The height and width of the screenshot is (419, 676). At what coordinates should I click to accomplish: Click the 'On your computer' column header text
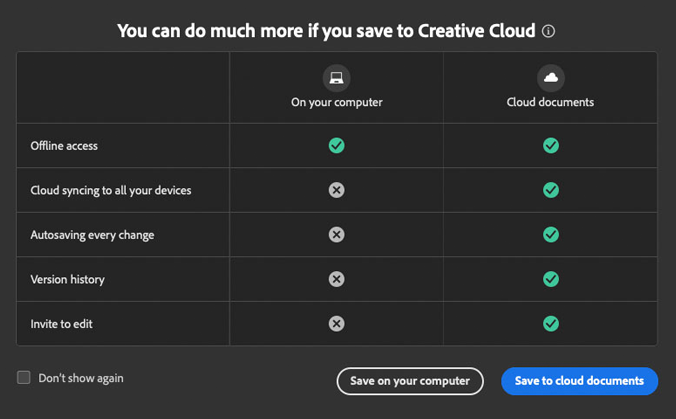(x=337, y=103)
